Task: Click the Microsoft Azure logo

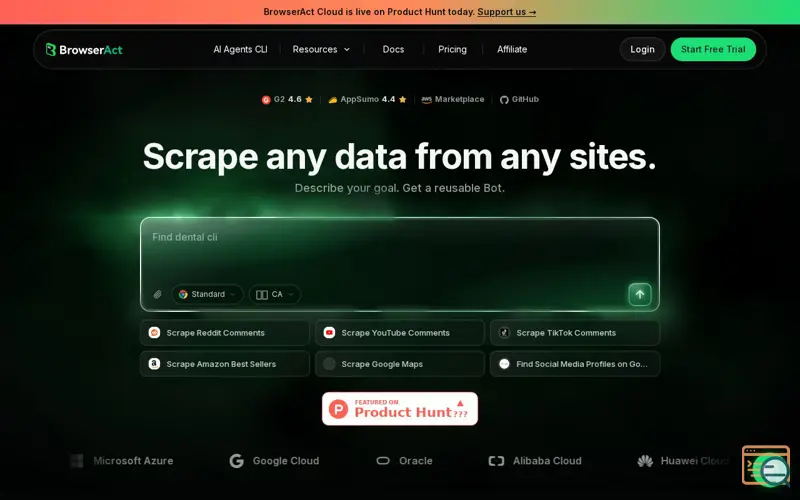Action: [x=121, y=461]
